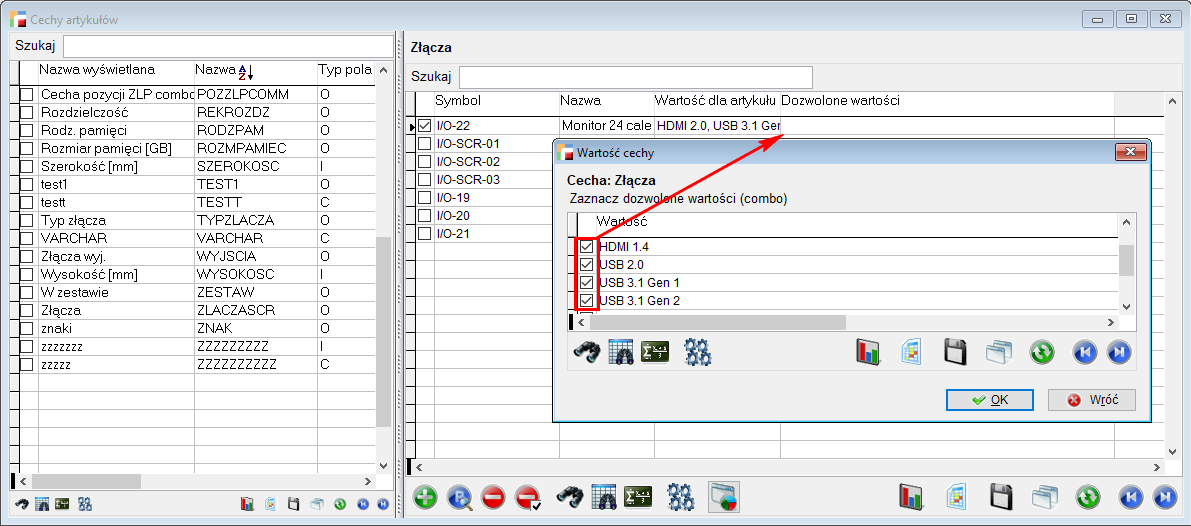Refresh Złącza panel list with green arrows icon
The image size is (1191, 526).
click(1088, 497)
